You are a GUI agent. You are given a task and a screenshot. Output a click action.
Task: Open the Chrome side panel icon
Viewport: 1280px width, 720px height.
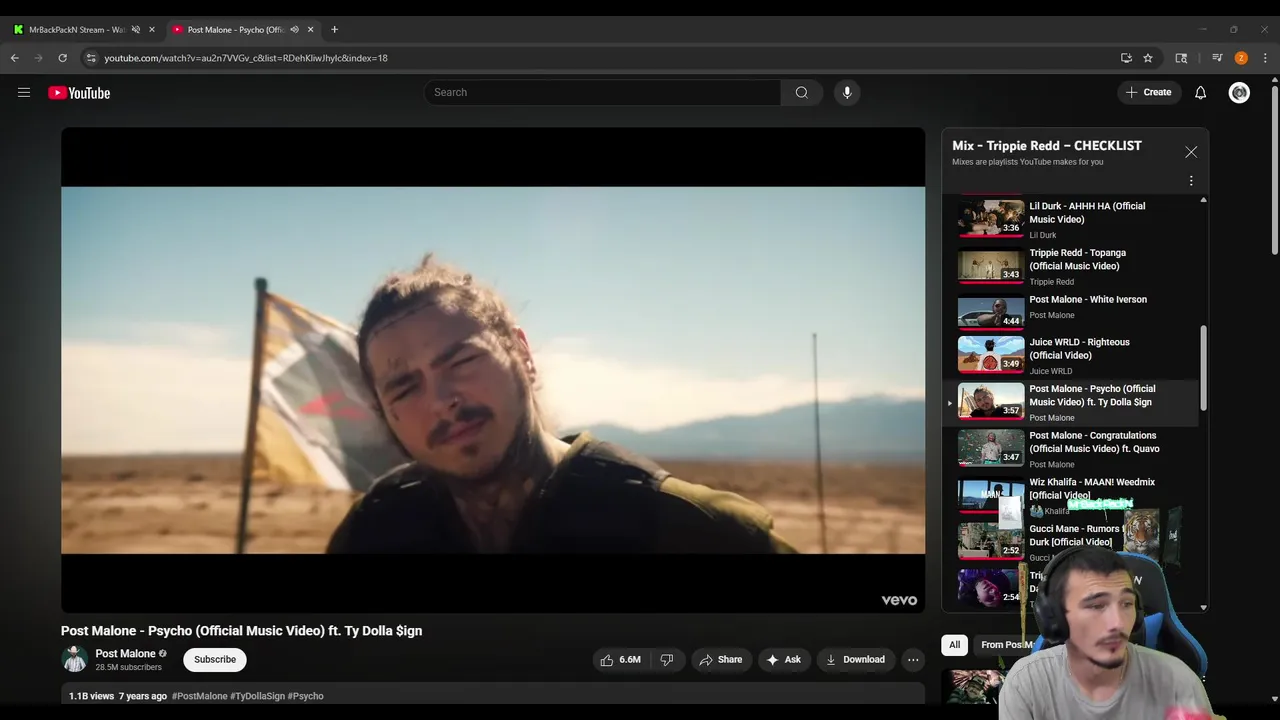click(x=1181, y=58)
